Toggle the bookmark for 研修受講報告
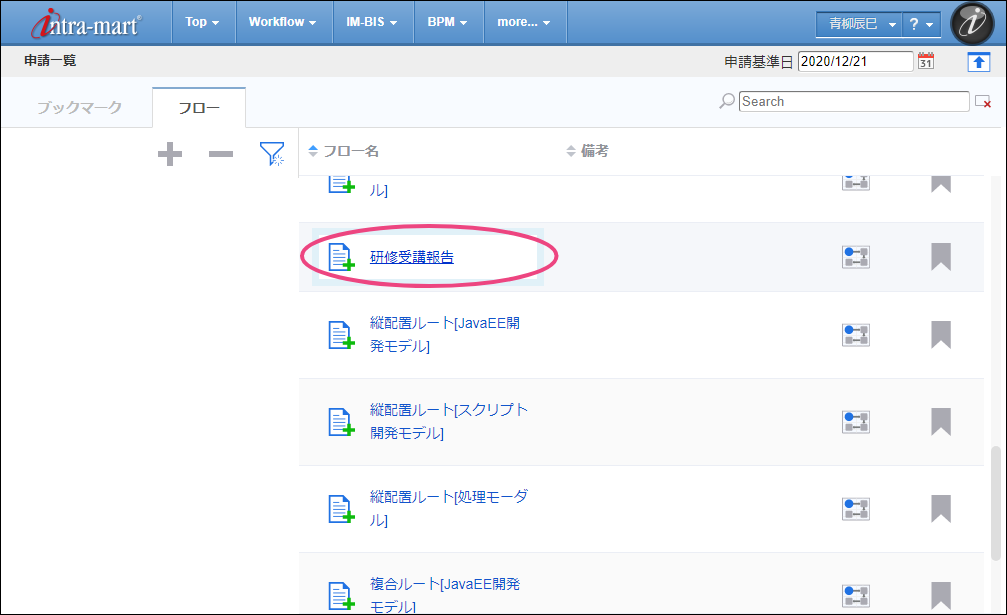Image resolution: width=1007 pixels, height=615 pixels. click(940, 257)
